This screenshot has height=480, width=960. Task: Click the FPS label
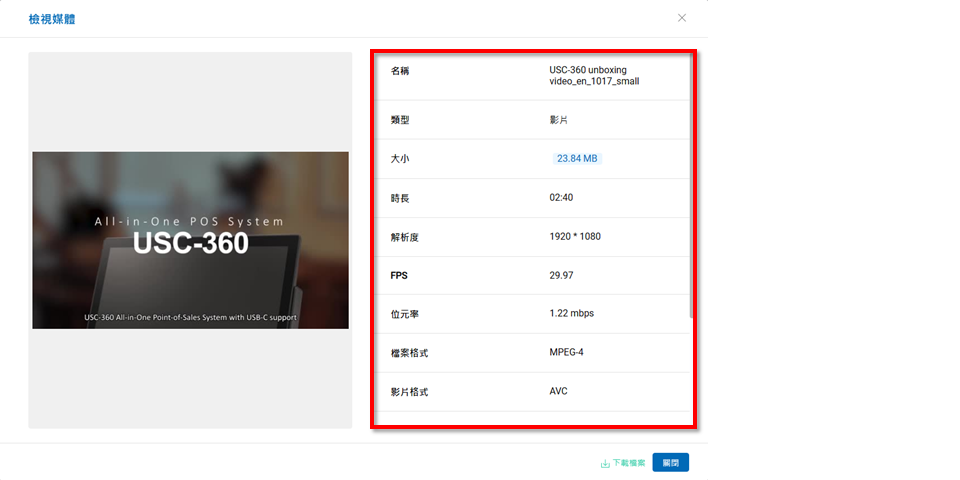pos(399,276)
